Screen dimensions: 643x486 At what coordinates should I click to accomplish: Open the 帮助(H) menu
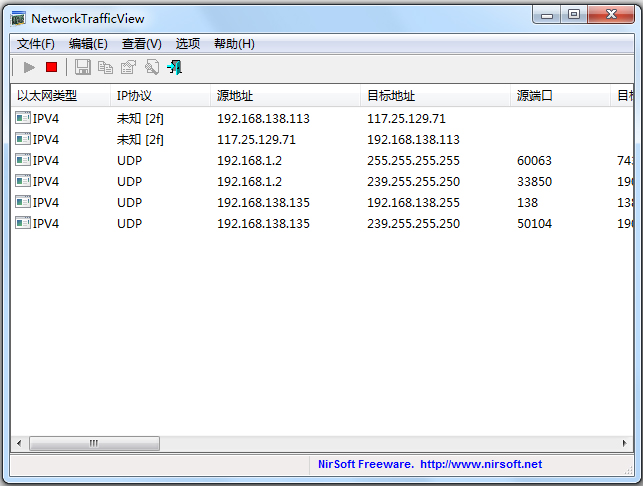point(234,43)
